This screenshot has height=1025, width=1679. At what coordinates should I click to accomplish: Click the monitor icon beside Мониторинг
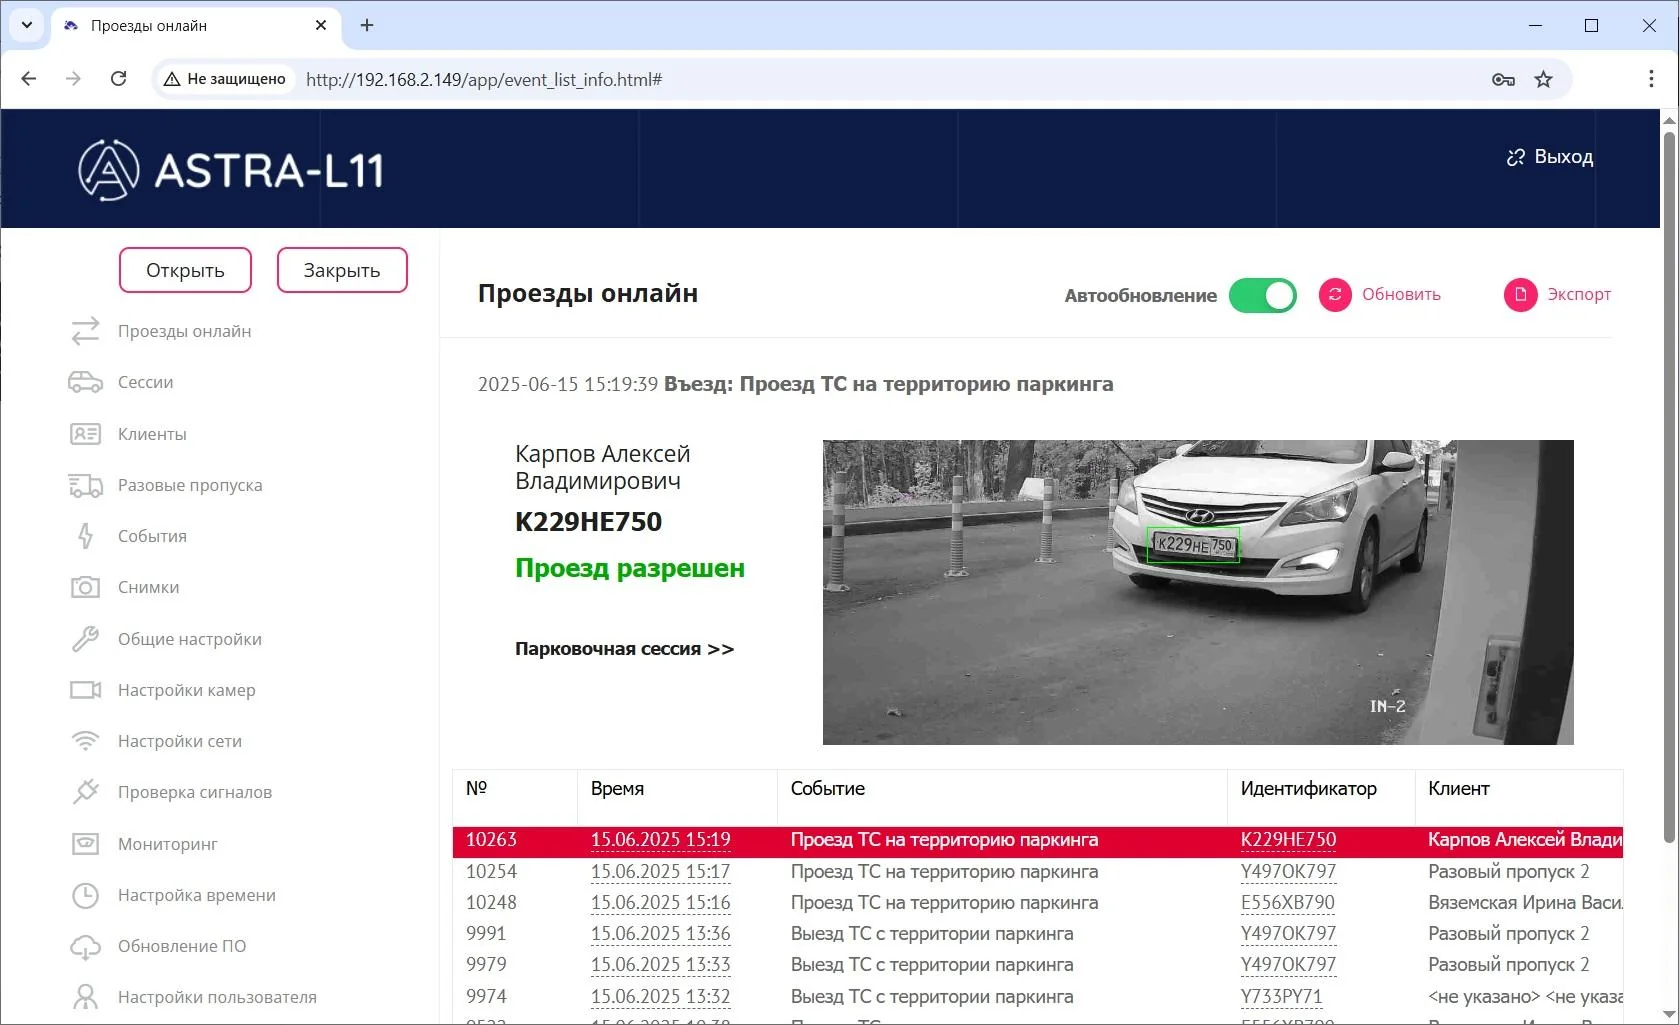[85, 844]
